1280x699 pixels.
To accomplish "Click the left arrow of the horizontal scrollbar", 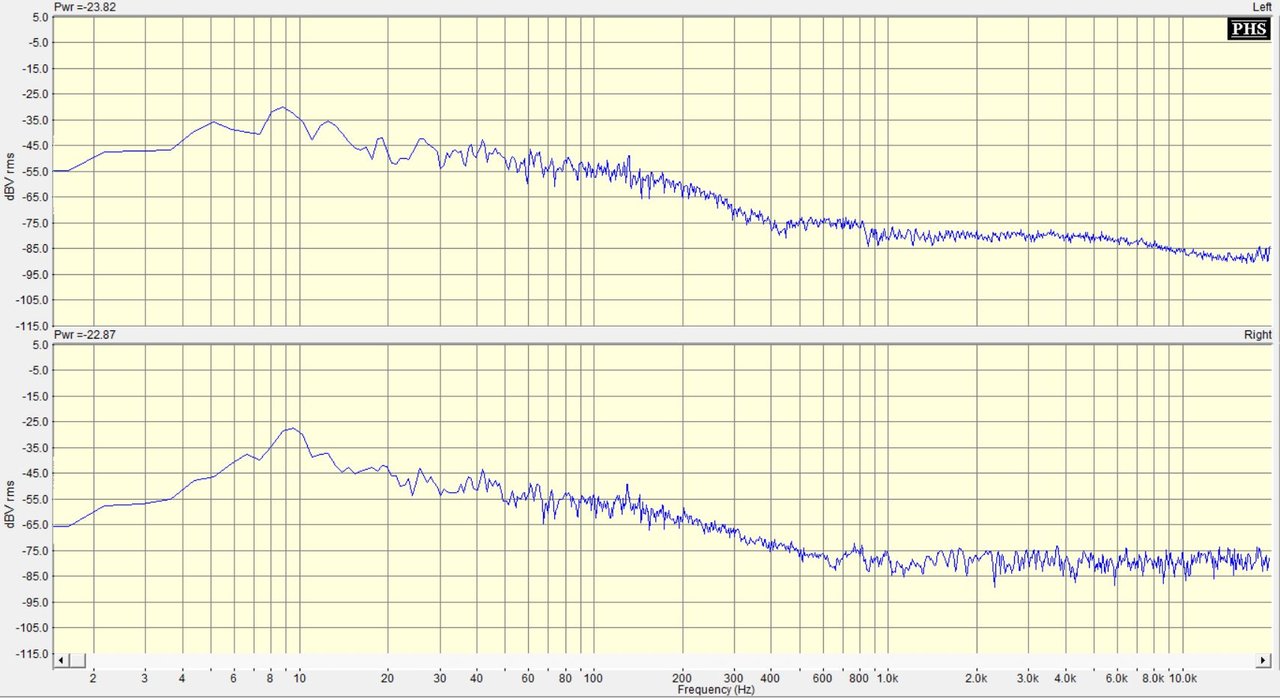I will point(61,661).
